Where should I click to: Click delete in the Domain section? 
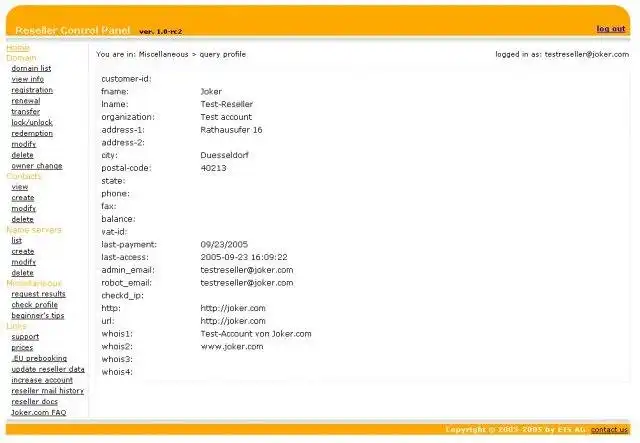pyautogui.click(x=22, y=155)
